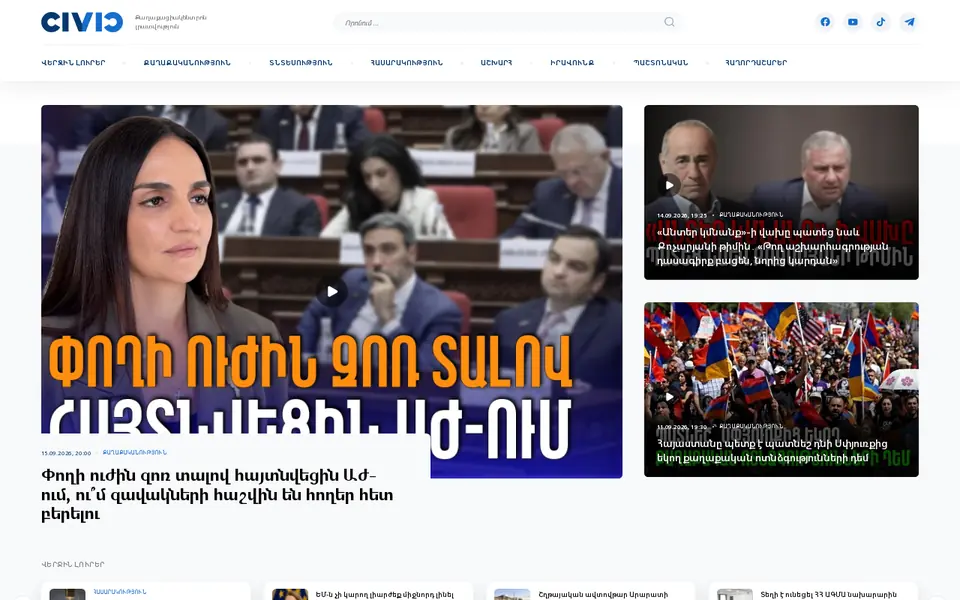Open the ՀԱՂՈՐԴԱՇԱՐԵՐ menu item
The image size is (960, 600).
[756, 62]
